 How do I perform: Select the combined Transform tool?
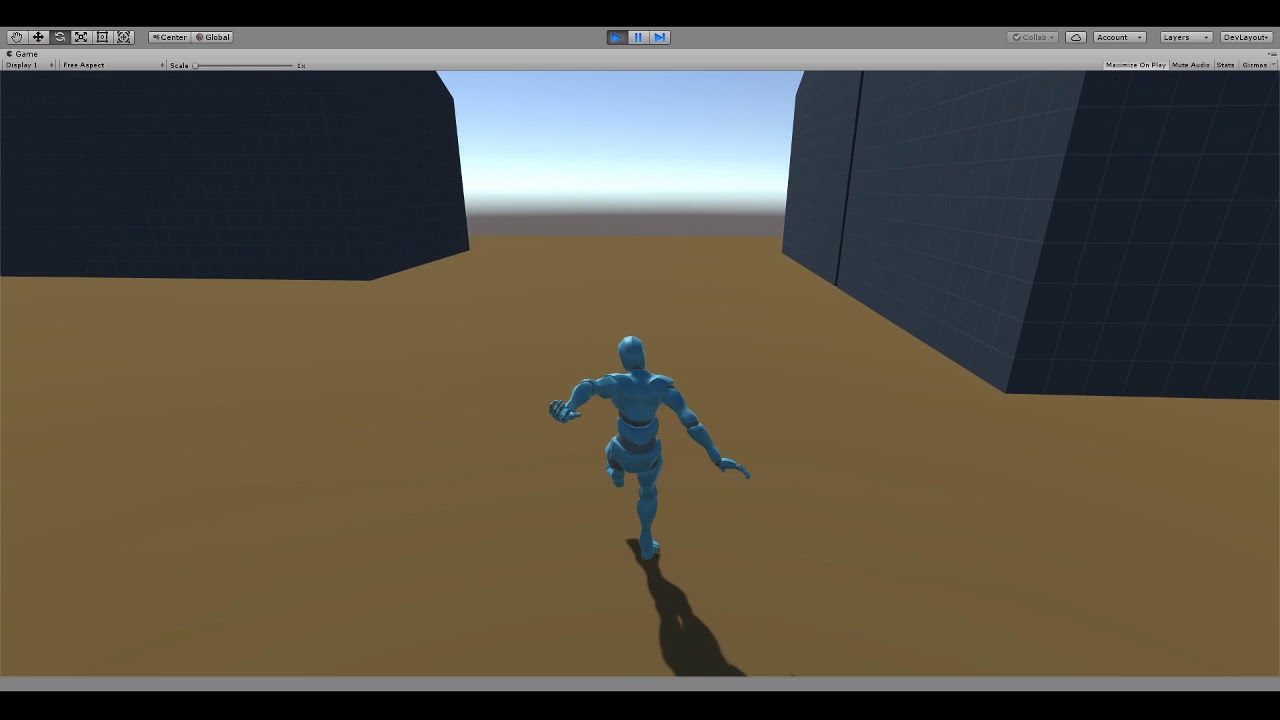click(x=124, y=37)
